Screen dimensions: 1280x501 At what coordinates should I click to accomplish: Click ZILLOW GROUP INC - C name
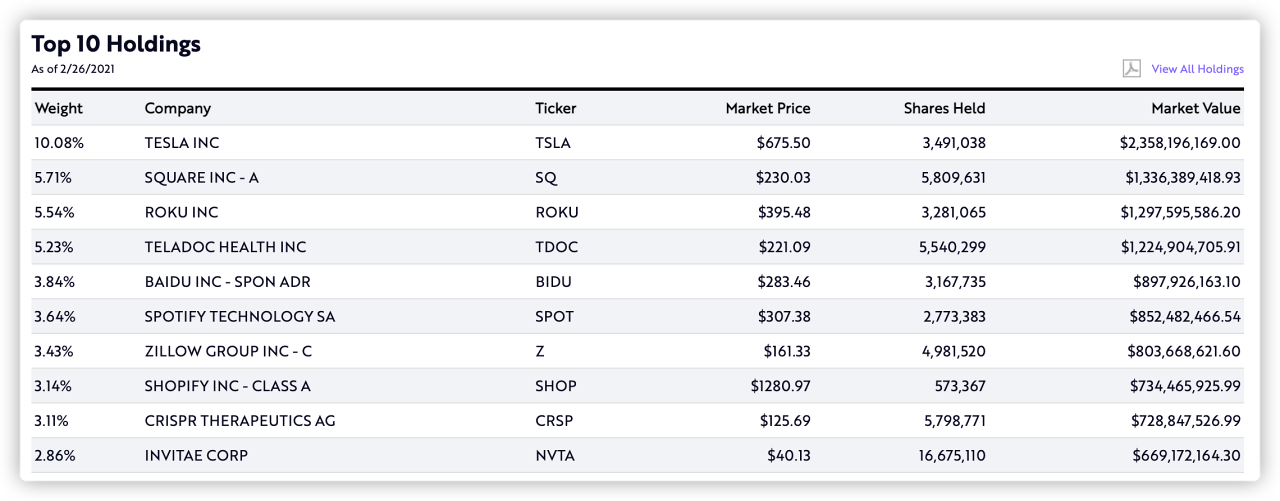(229, 351)
